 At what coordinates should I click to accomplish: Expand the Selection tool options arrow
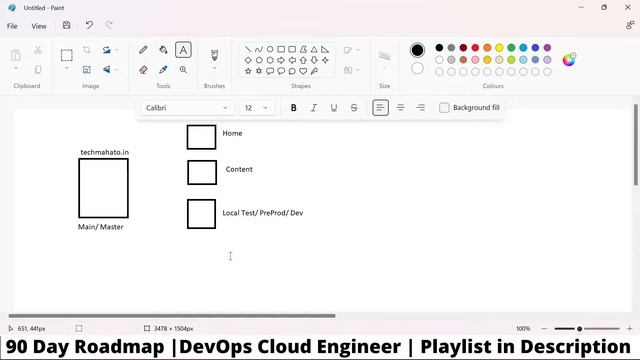click(67, 68)
